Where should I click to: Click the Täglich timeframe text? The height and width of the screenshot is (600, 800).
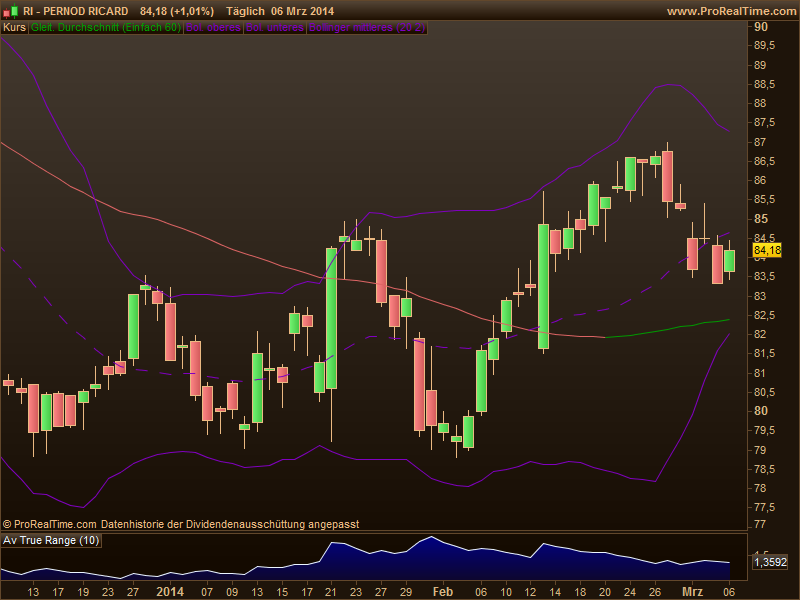coord(245,11)
